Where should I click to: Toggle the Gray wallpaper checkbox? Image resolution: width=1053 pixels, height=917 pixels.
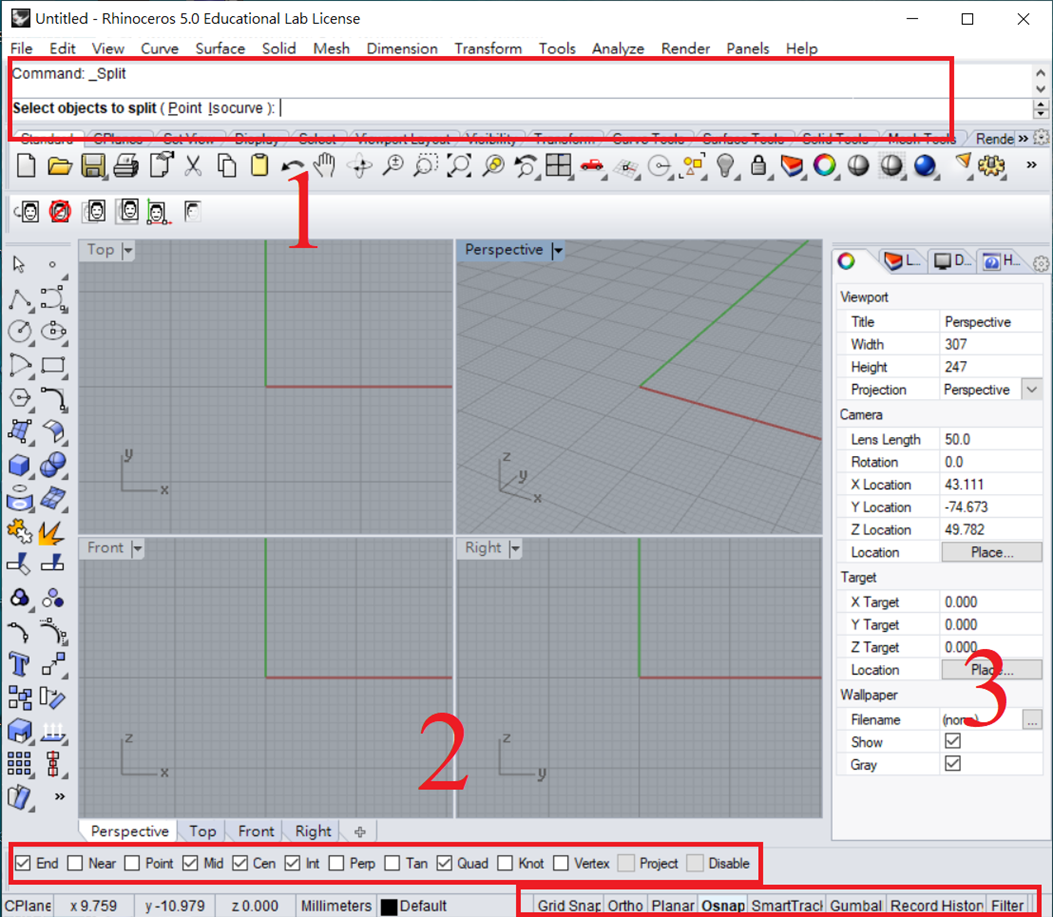[x=952, y=764]
